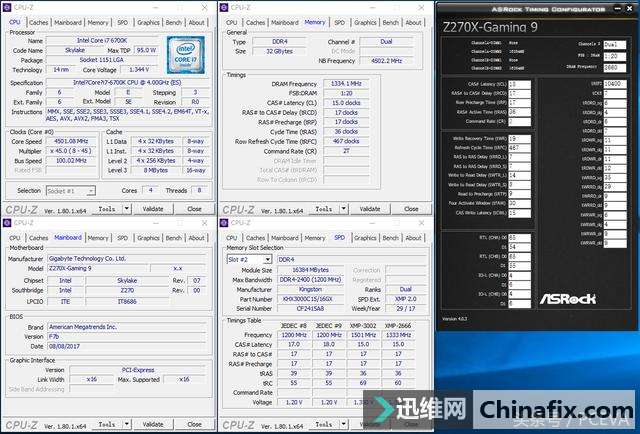Open Graphics tab in the SPD window

[x=365, y=238]
